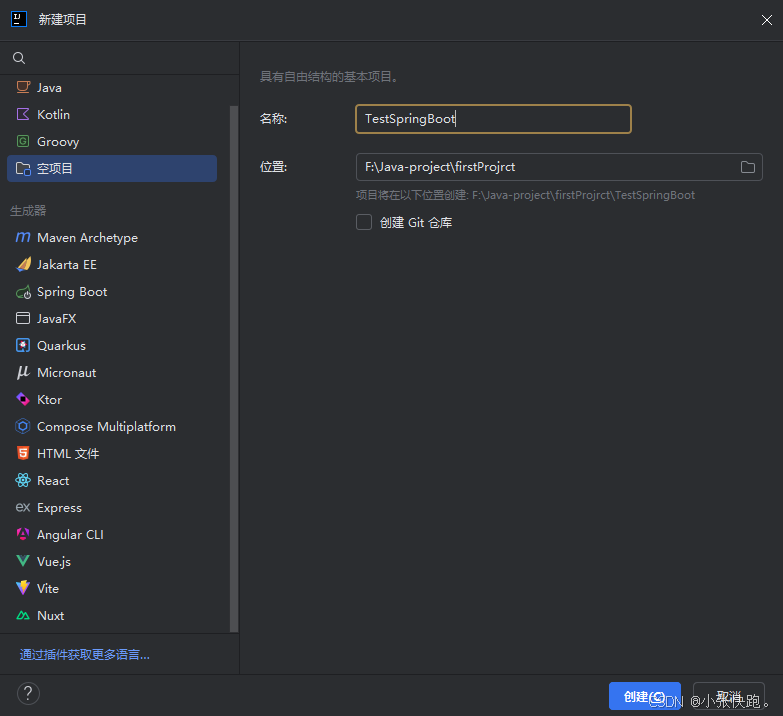Pick the Maven Archetype generator

pos(112,238)
